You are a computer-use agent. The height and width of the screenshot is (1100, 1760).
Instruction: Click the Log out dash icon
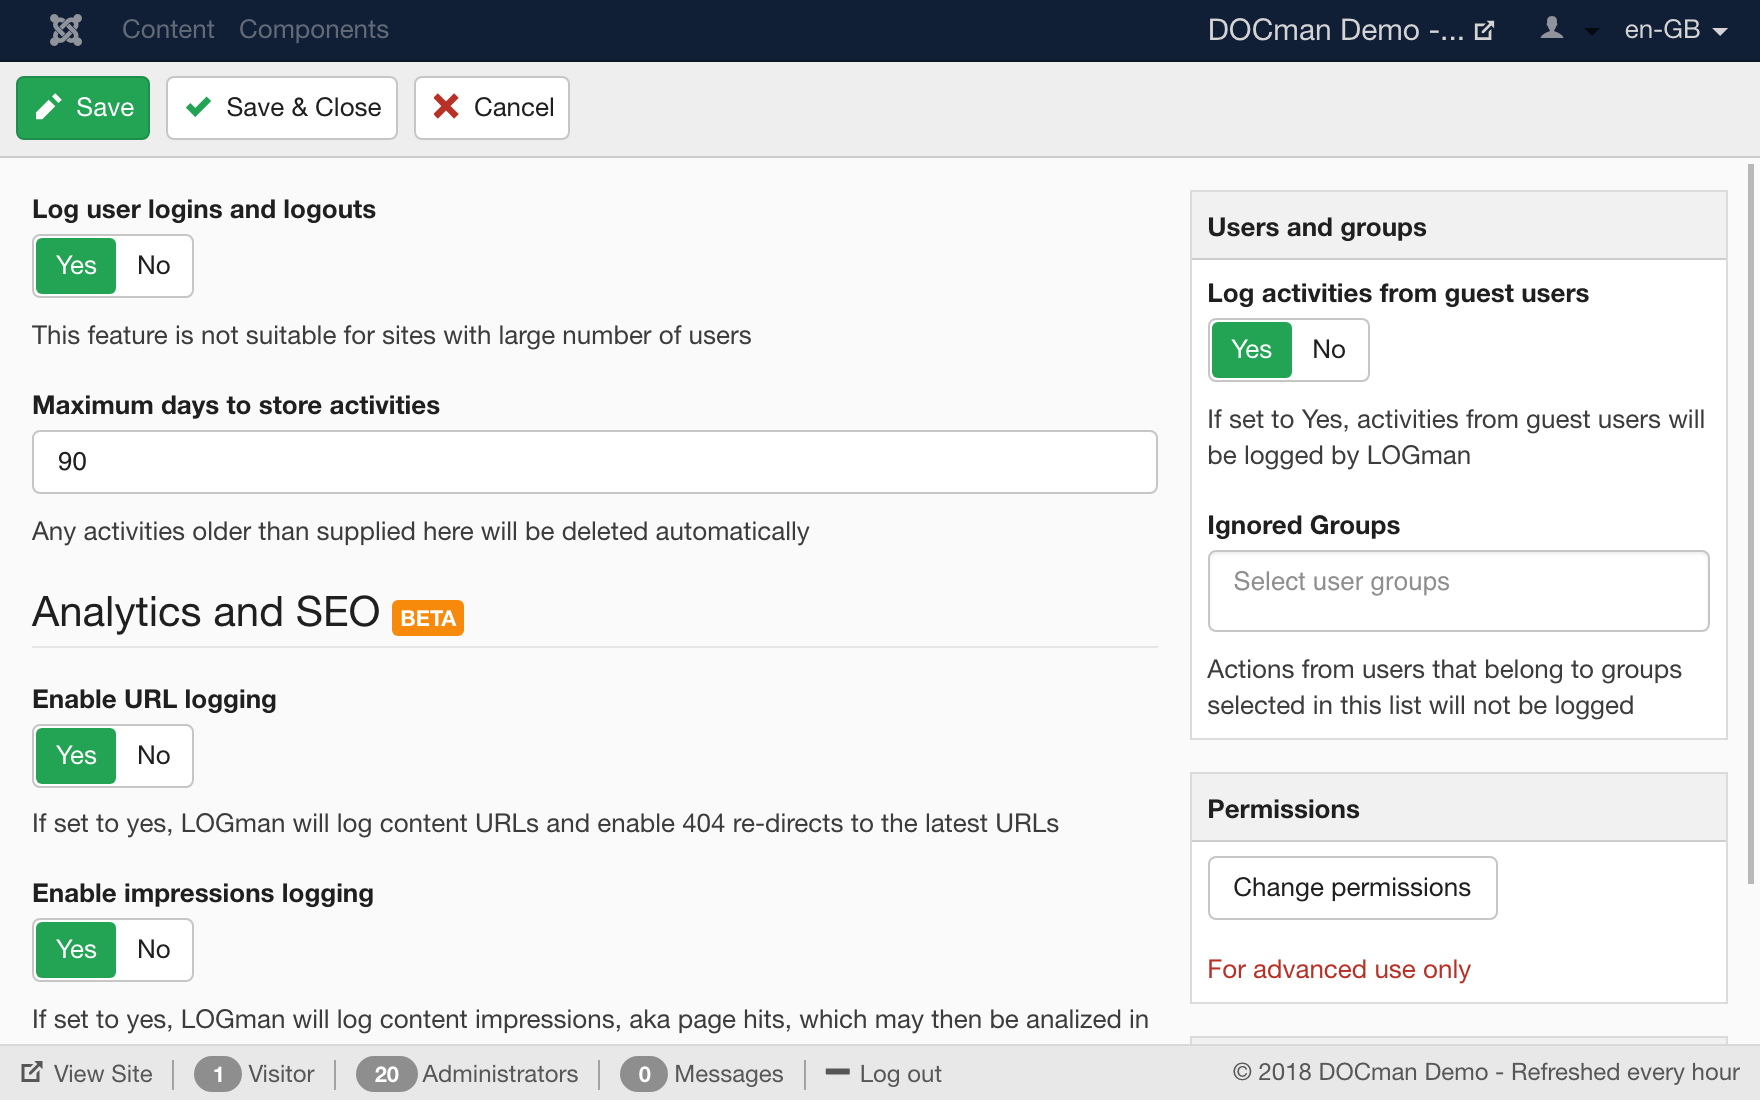tap(837, 1072)
